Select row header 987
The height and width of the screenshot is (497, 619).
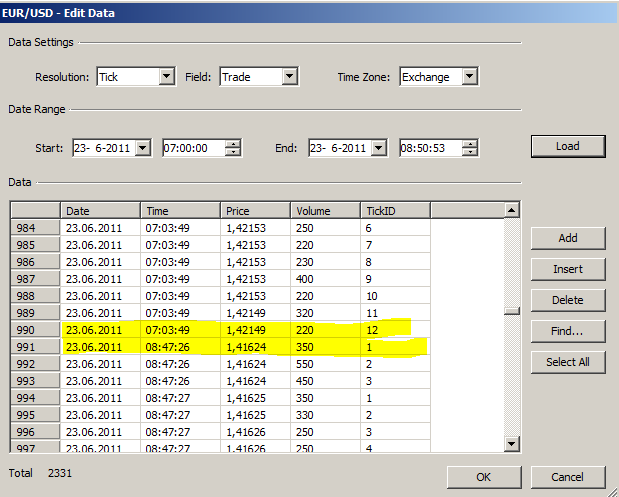[x=36, y=279]
